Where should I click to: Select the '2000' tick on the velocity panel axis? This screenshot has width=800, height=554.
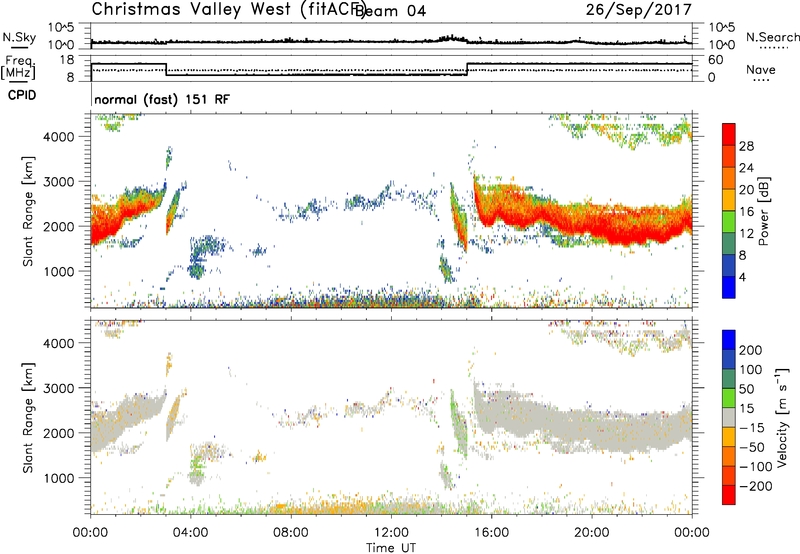(58, 433)
